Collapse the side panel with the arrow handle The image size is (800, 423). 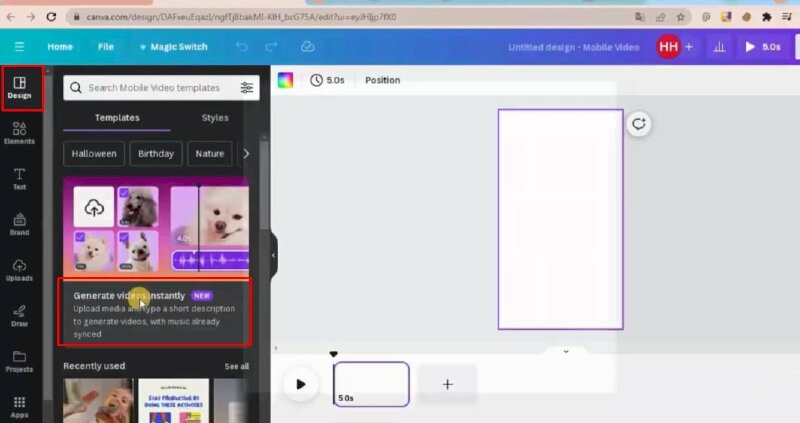pos(273,255)
